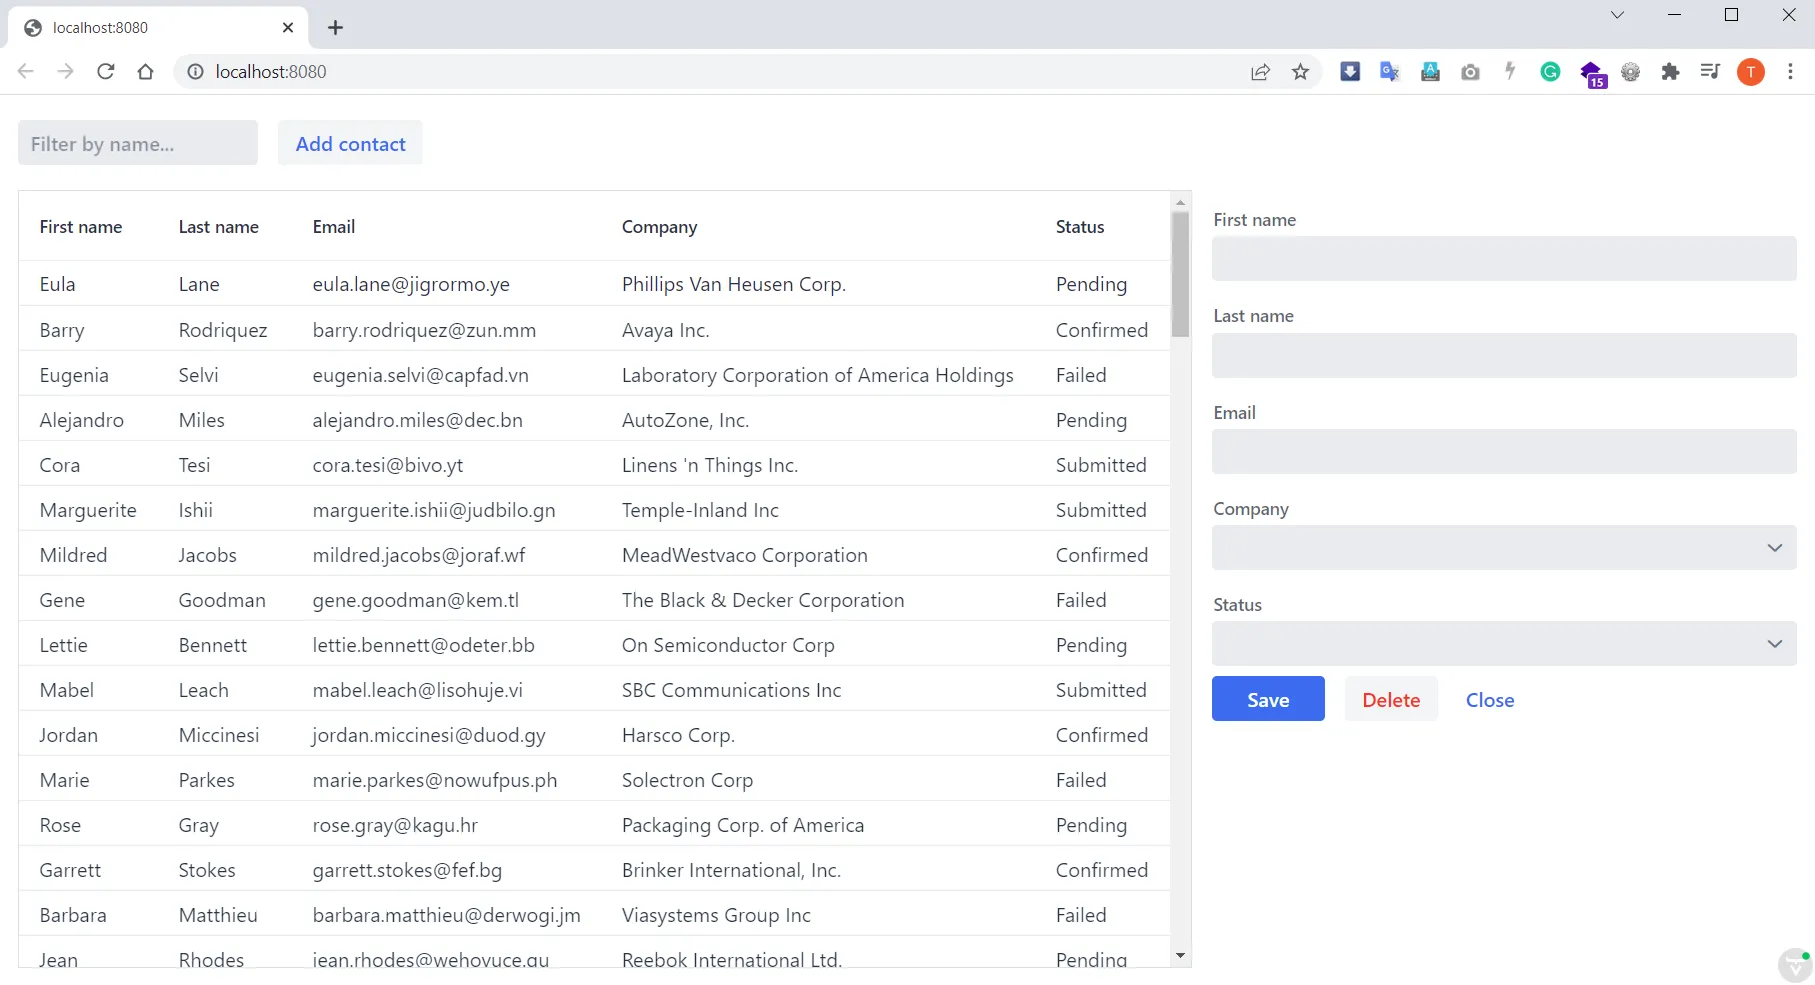Open the Status dropdown in the form
The height and width of the screenshot is (985, 1815).
click(1503, 644)
